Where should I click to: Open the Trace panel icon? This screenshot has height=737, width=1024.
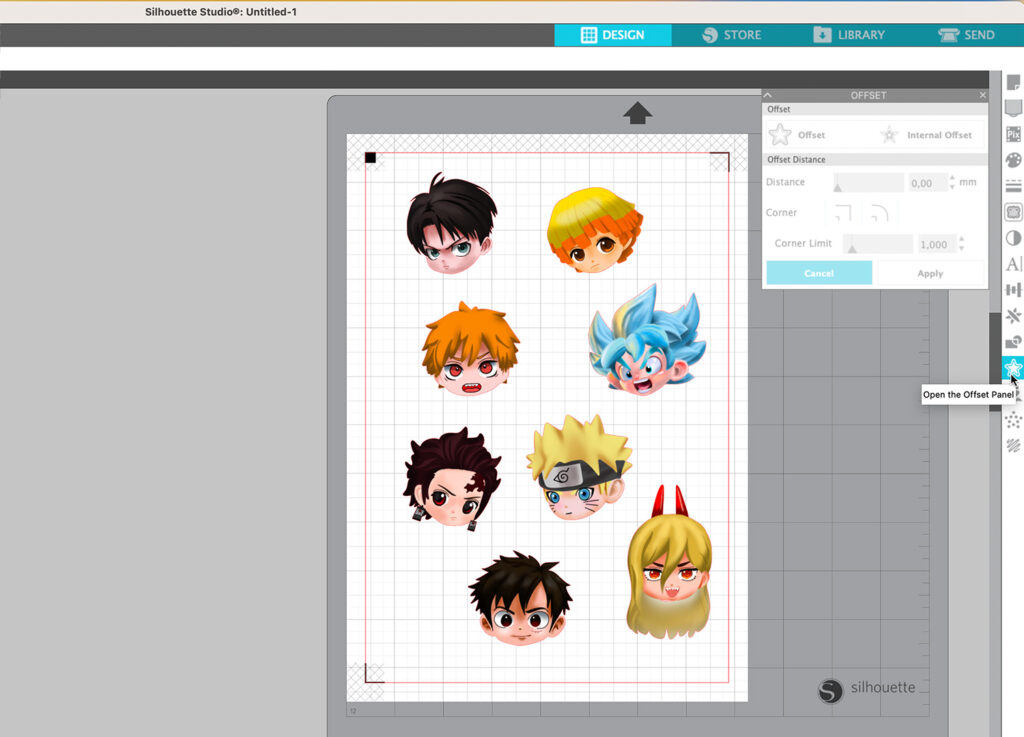coord(1013,212)
